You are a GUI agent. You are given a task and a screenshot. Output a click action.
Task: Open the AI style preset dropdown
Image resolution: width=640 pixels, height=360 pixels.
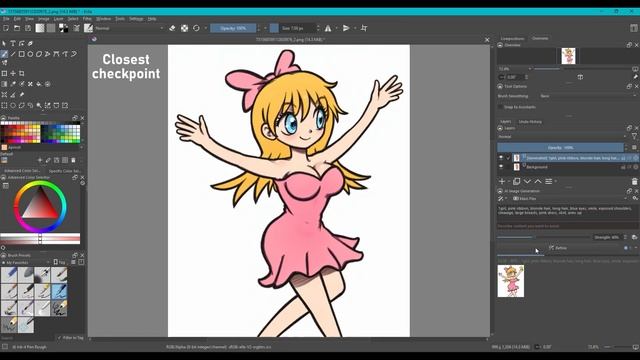point(569,198)
